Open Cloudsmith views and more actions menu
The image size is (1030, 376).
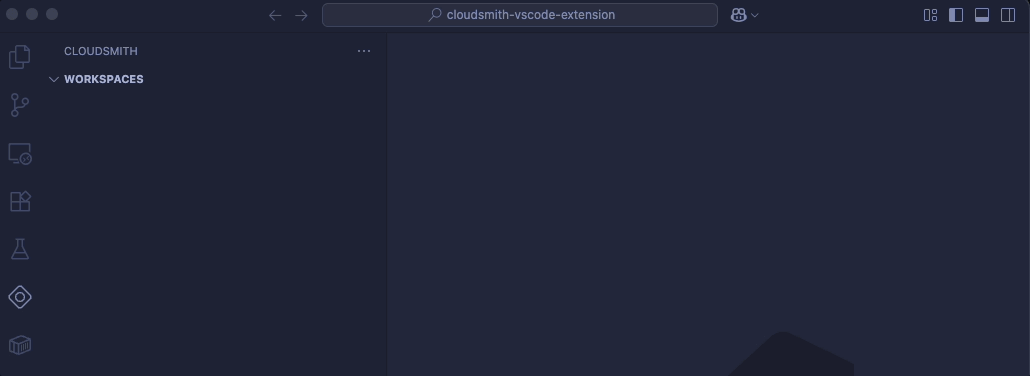point(364,51)
